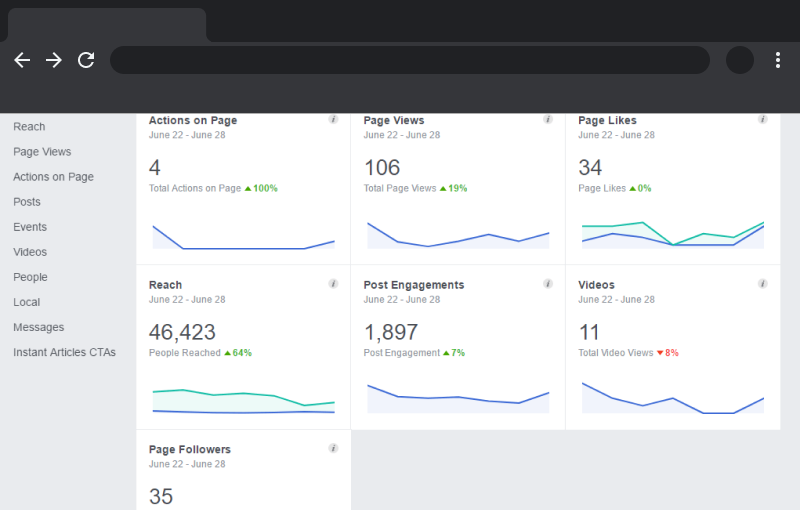This screenshot has width=800, height=510.
Task: Open Local in the sidebar
Action: point(27,302)
